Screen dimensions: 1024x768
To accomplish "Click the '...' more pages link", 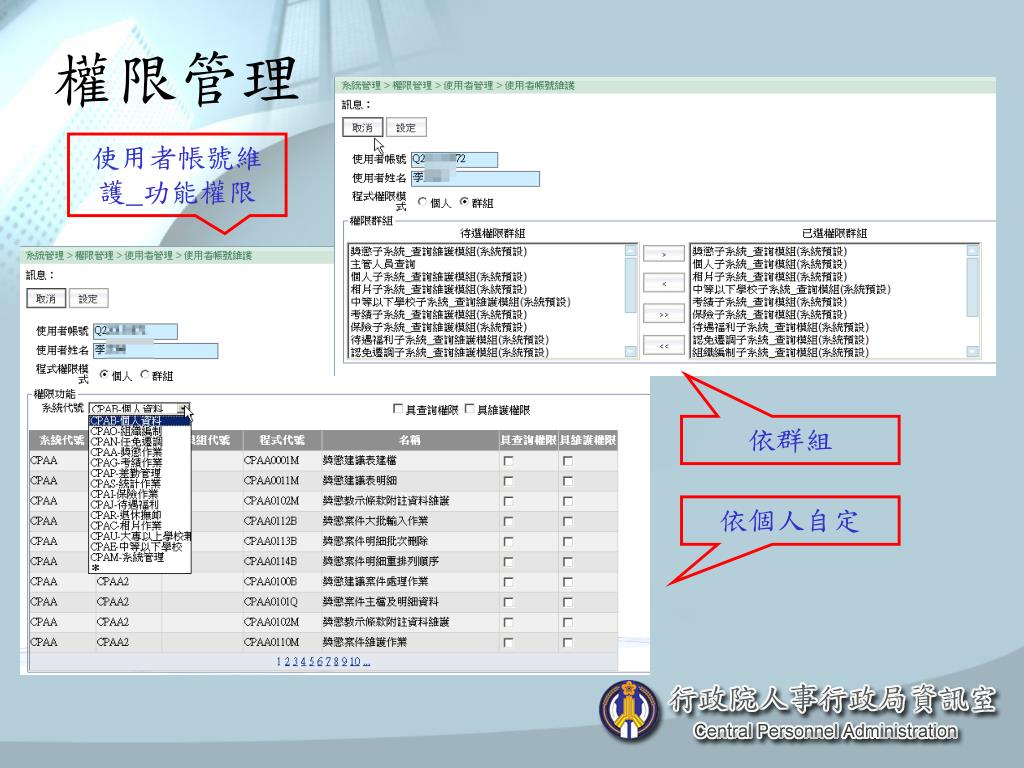I will [x=366, y=662].
